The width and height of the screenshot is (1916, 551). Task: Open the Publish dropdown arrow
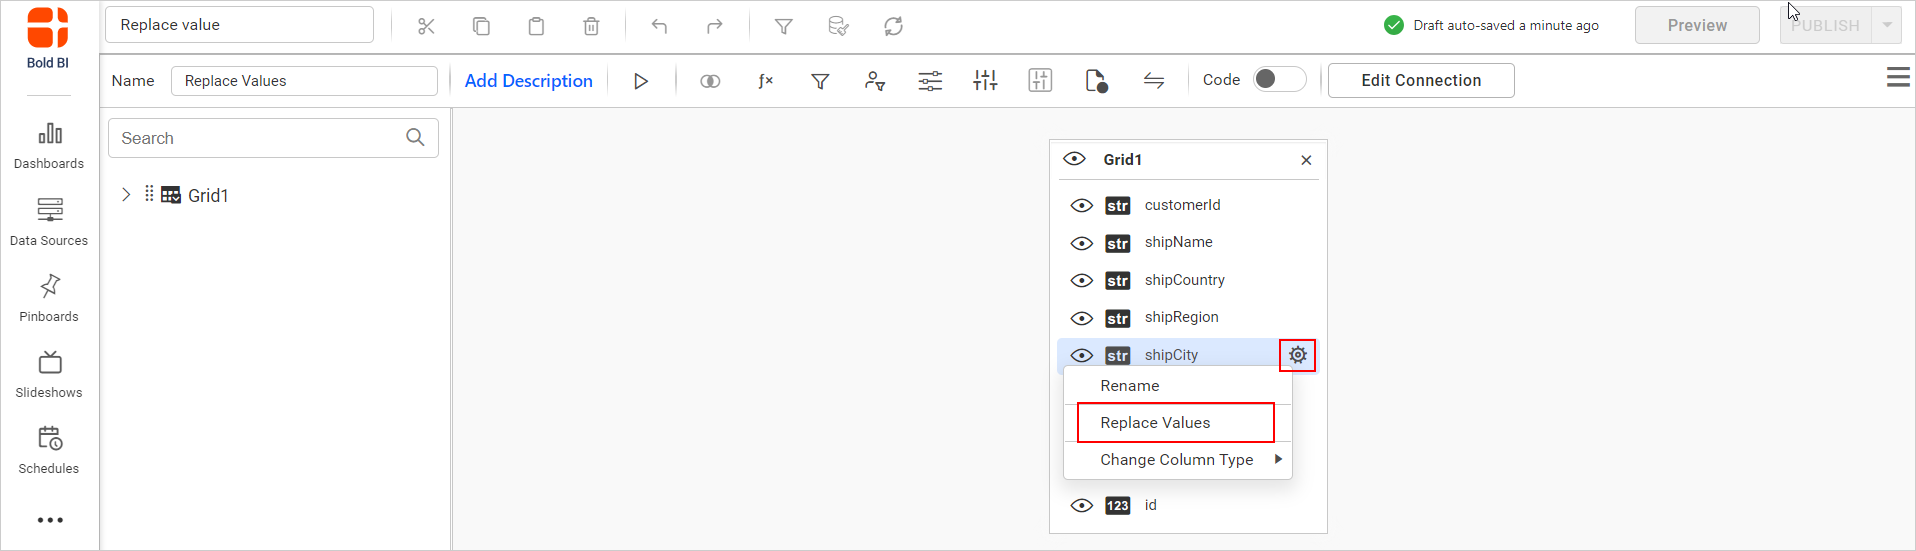pos(1887,26)
